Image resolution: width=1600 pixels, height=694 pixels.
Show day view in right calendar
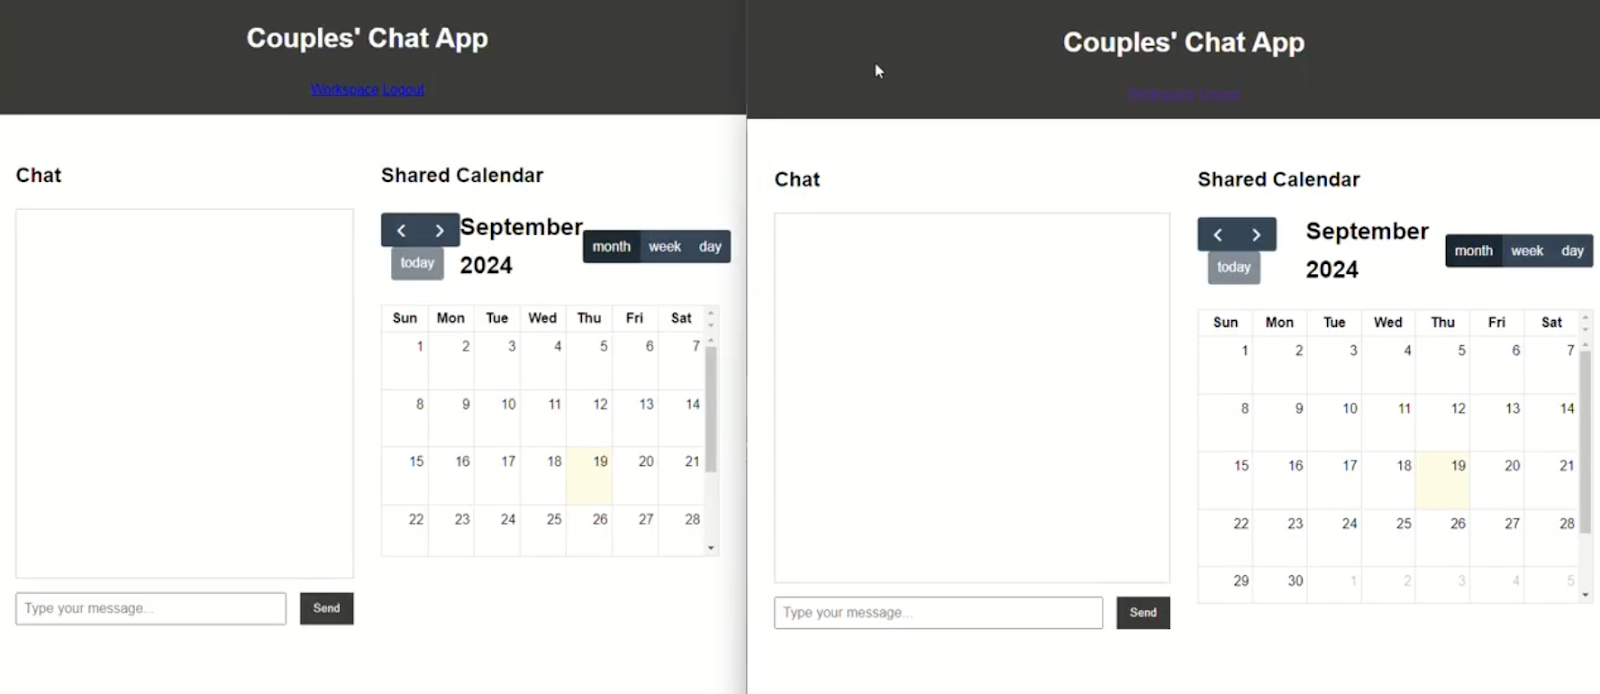click(x=1572, y=251)
